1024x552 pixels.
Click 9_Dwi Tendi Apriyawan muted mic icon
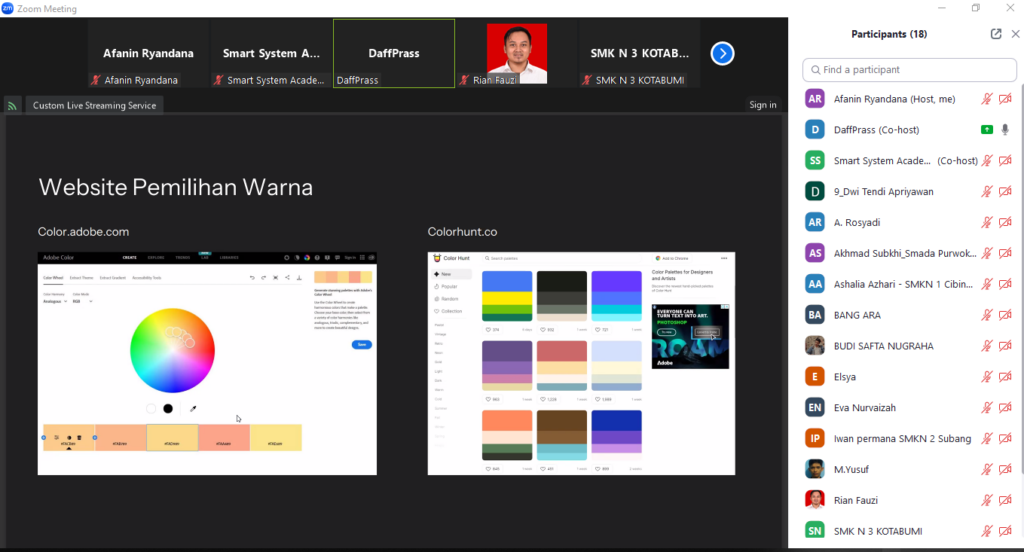(987, 191)
